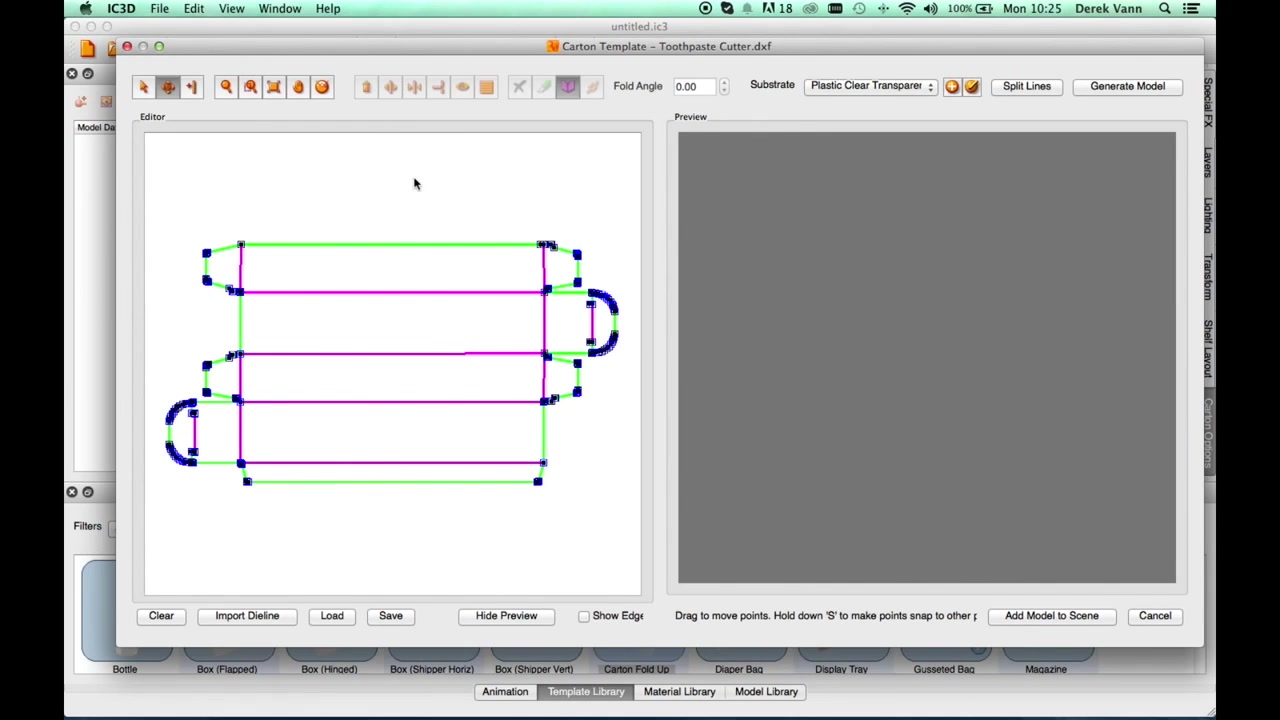Add Model to Scene
Image resolution: width=1280 pixels, height=720 pixels.
pos(1051,616)
